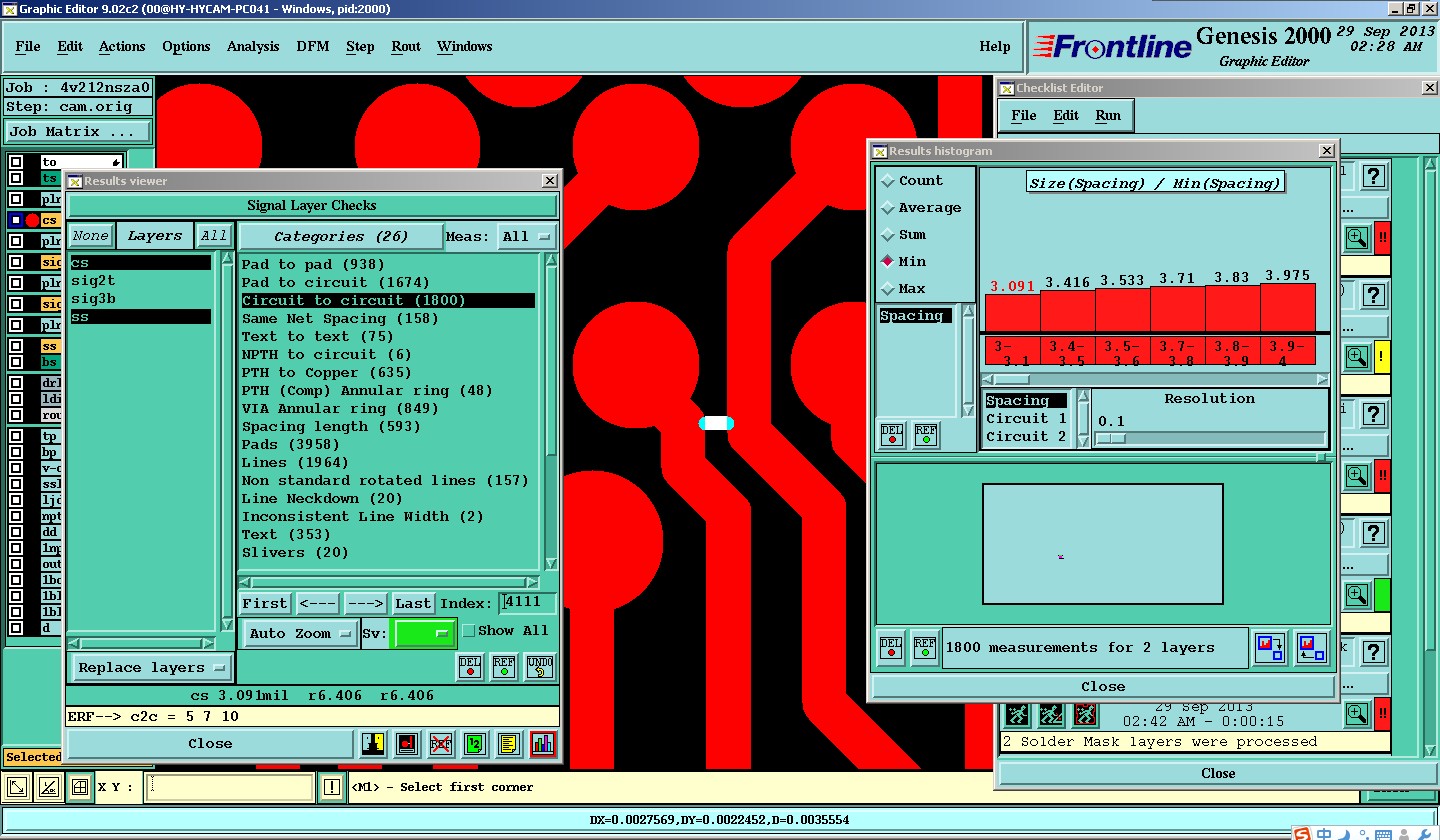Screen dimensions: 1440x840
Task: Select the Sum radio option
Action: [x=903, y=235]
